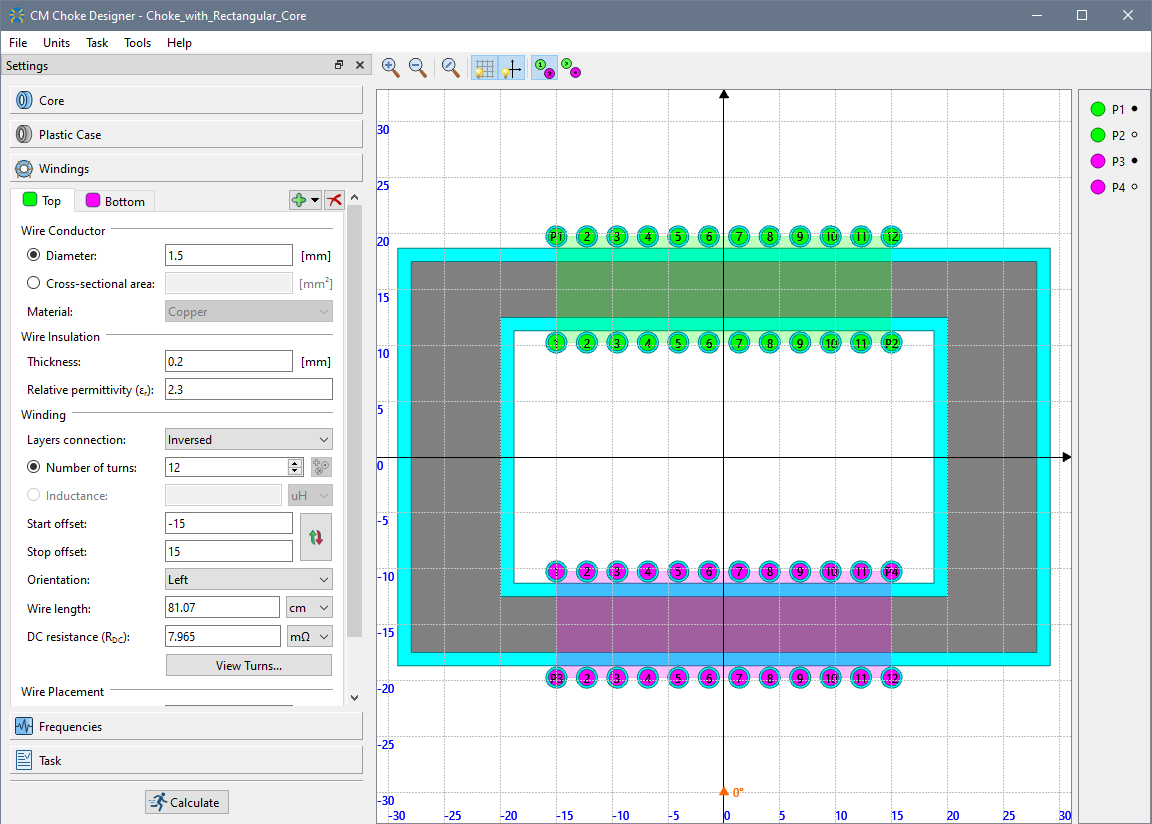1152x824 pixels.
Task: Select the Cross-sectional area radio button
Action: click(x=34, y=284)
